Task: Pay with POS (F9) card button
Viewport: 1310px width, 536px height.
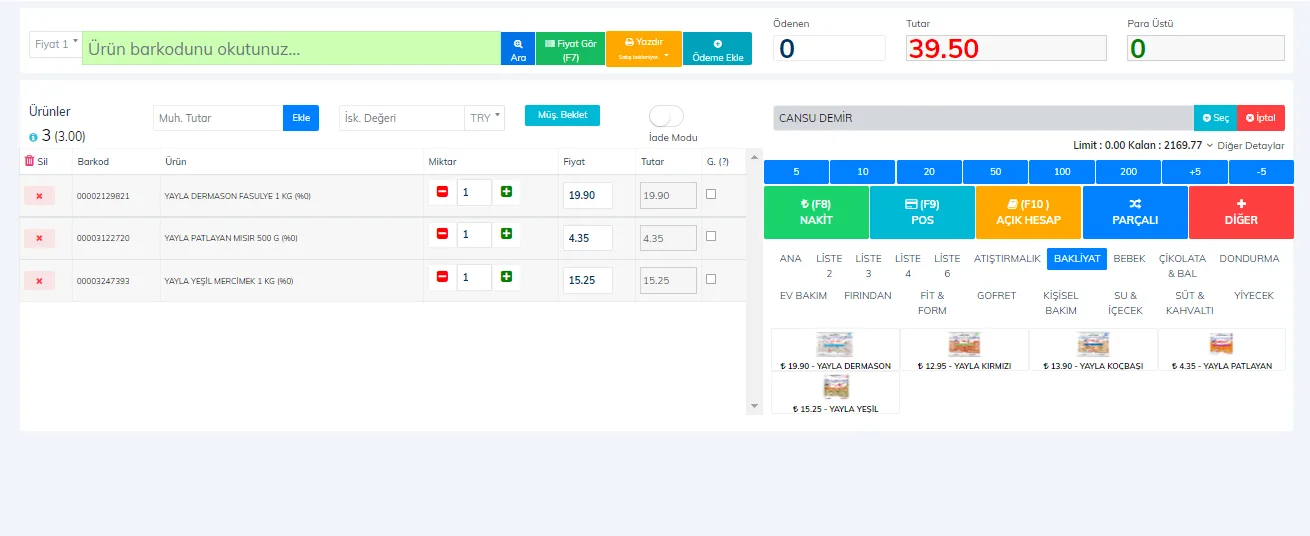Action: click(922, 212)
